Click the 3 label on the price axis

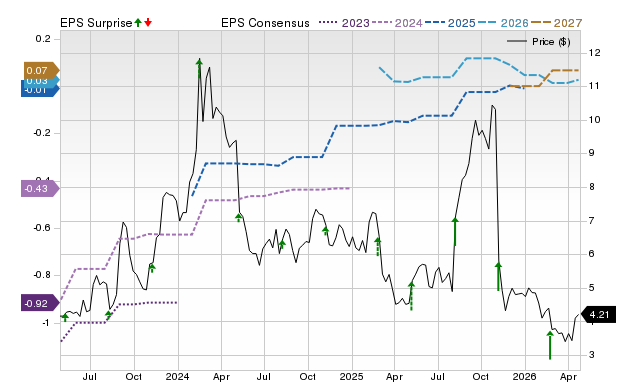(592, 355)
